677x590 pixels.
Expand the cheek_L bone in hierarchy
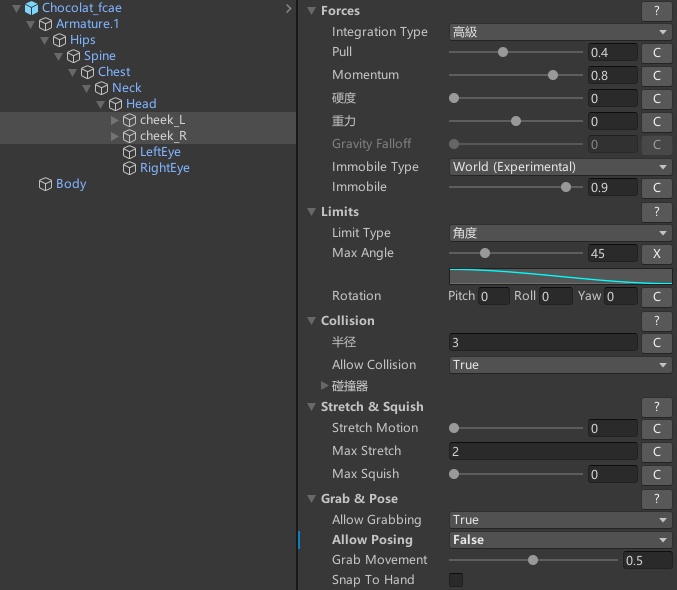tap(115, 120)
